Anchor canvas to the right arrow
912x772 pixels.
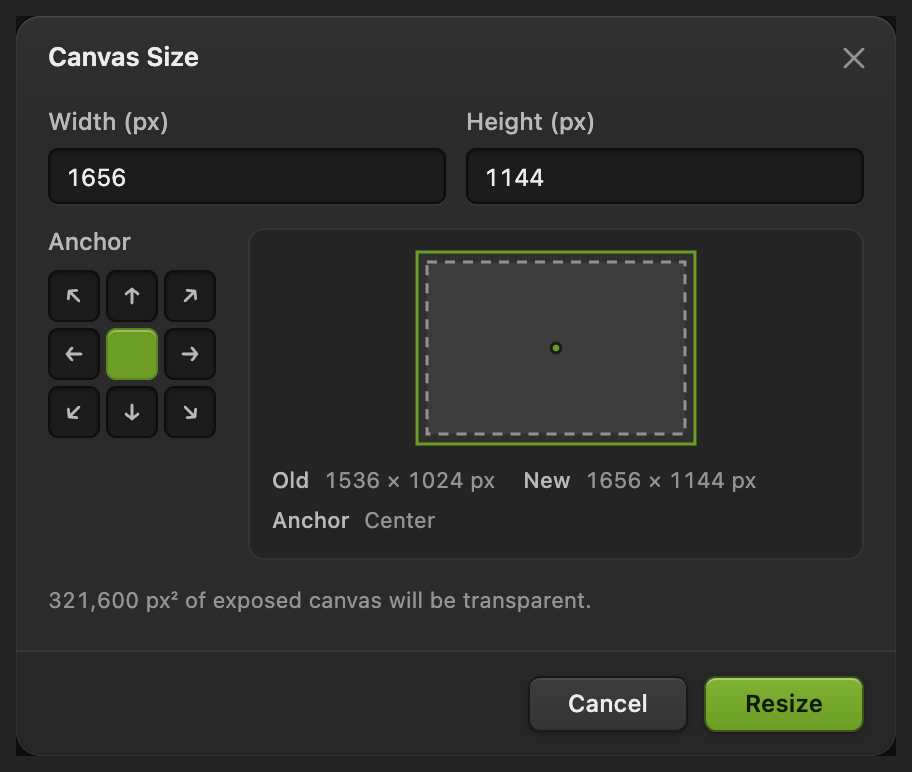(x=190, y=354)
